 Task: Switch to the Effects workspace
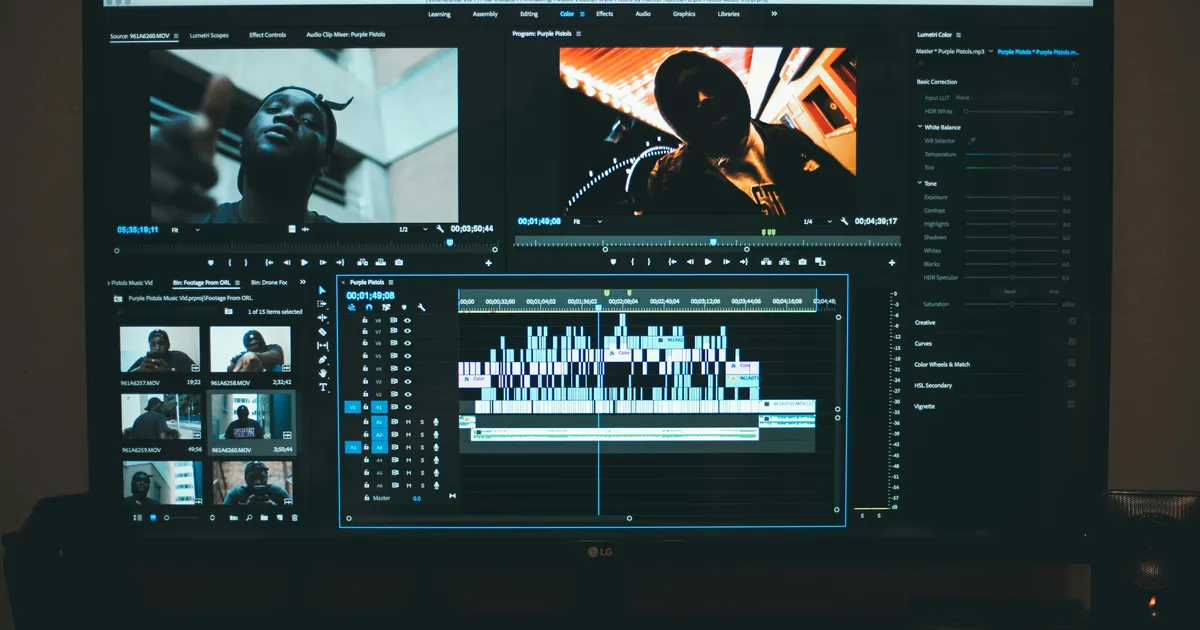[604, 14]
